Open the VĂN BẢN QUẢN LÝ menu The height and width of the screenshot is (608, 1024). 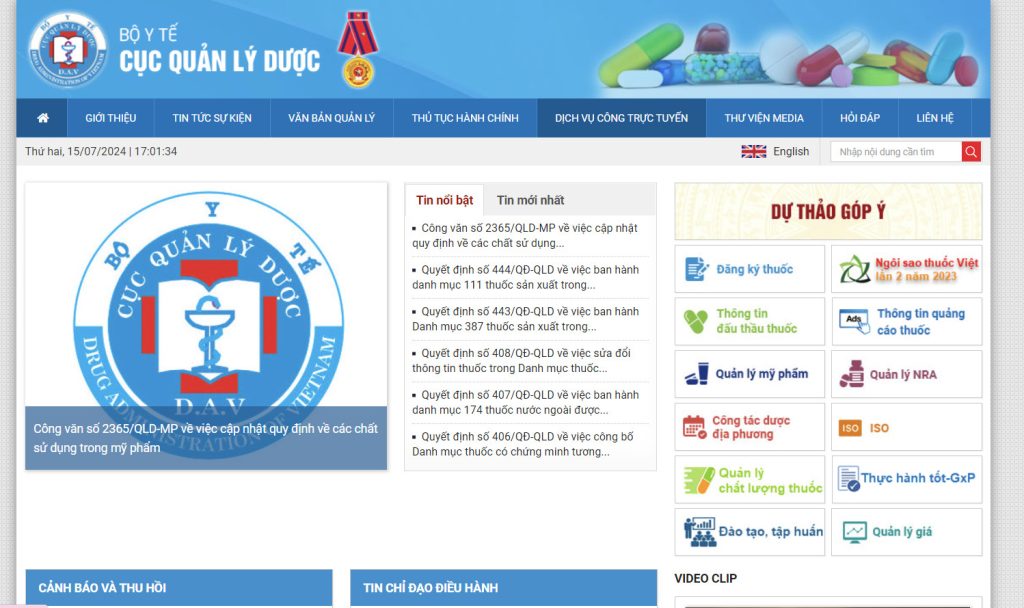pos(331,118)
